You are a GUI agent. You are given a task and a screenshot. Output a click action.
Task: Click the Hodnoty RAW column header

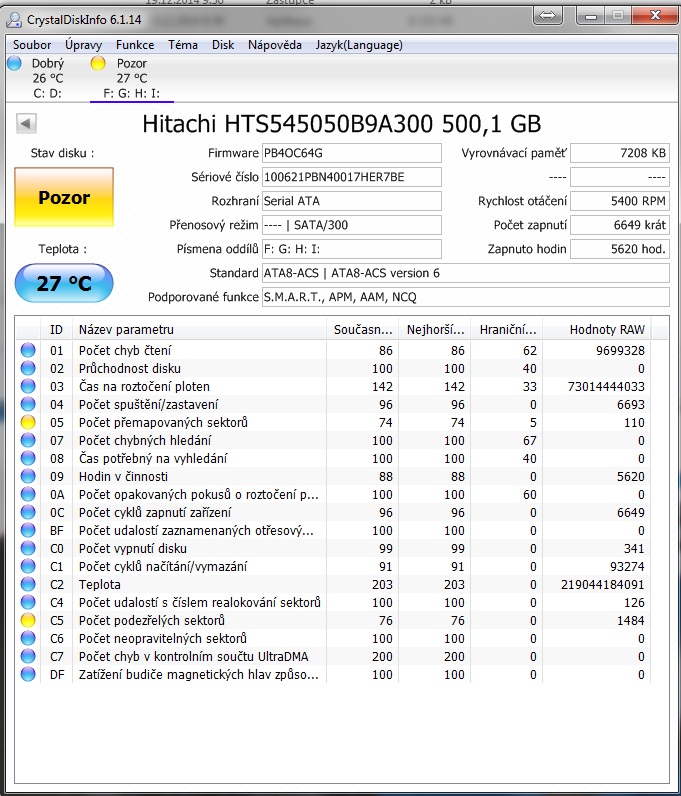click(x=597, y=329)
